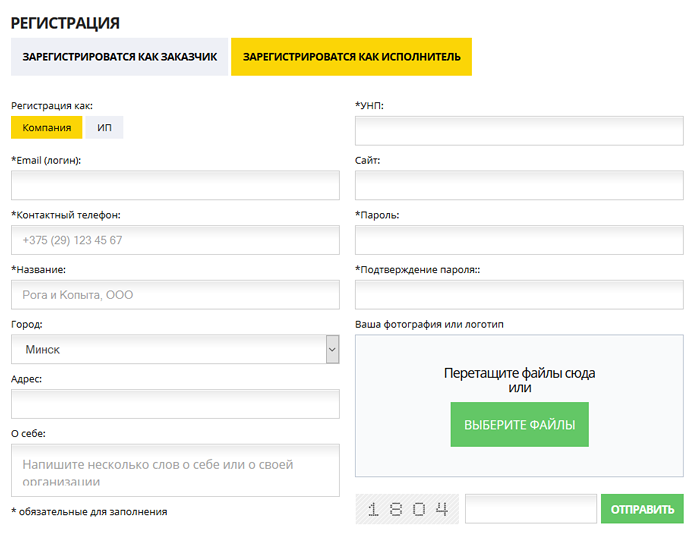This screenshot has height=544, width=700.
Task: Click the Email (логин) input field
Action: coord(175,185)
